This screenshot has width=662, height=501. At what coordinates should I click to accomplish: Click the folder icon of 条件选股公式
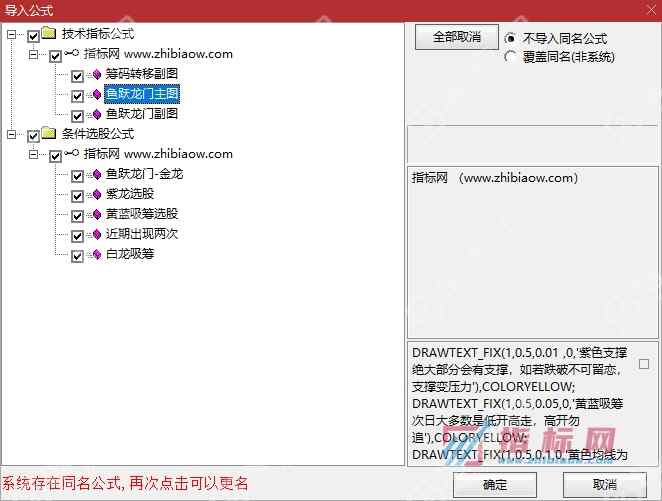49,133
